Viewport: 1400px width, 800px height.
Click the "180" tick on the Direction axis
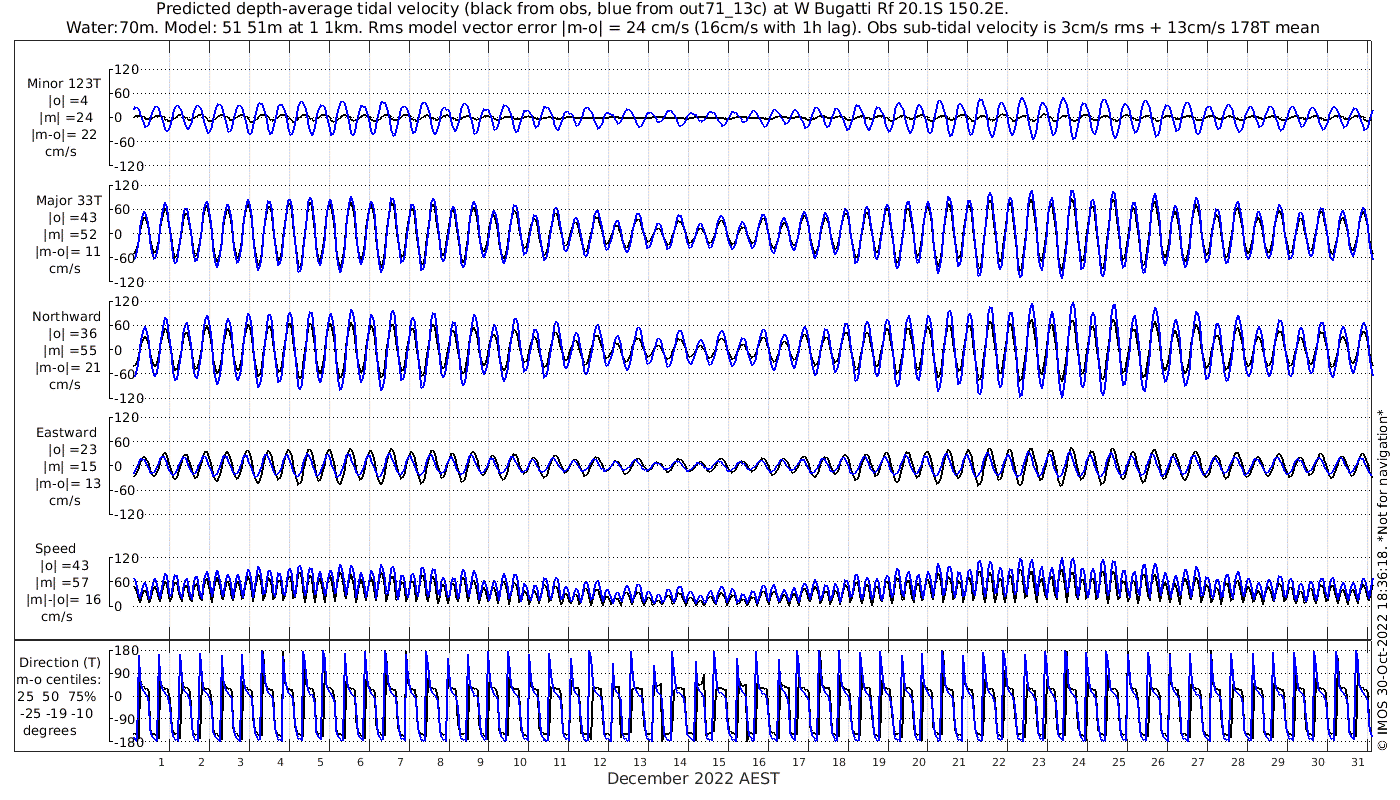pos(125,650)
